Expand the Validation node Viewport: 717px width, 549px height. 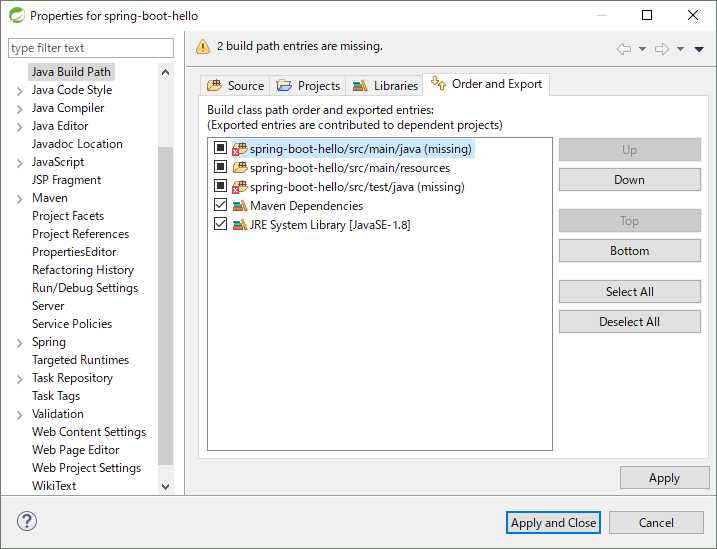pos(20,415)
